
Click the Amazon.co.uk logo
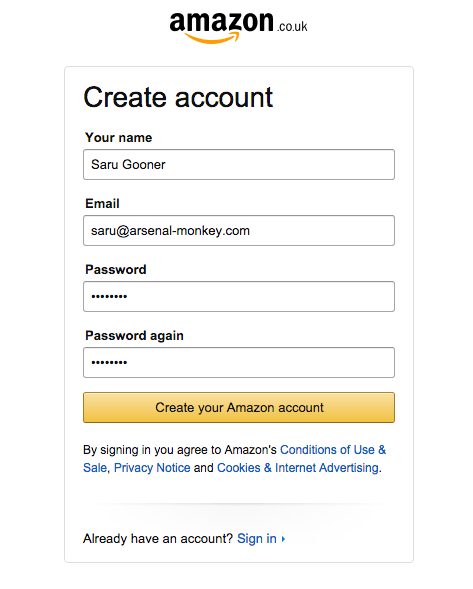click(238, 27)
